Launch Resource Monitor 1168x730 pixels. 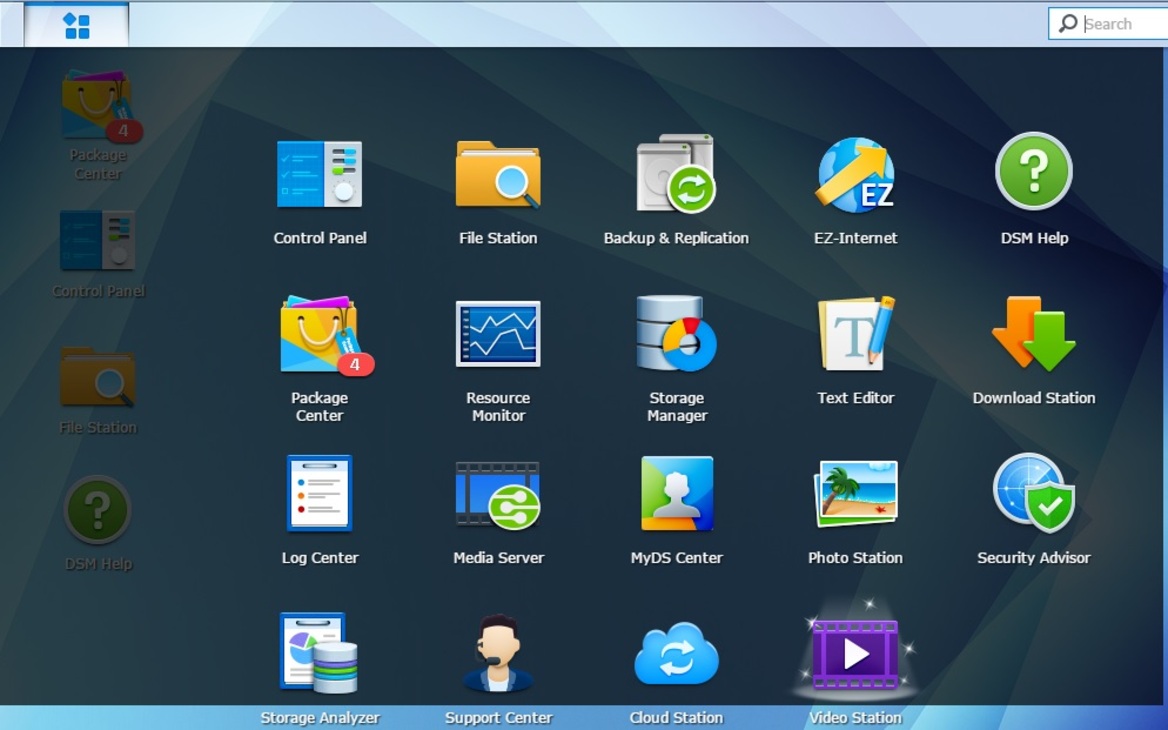coord(498,334)
